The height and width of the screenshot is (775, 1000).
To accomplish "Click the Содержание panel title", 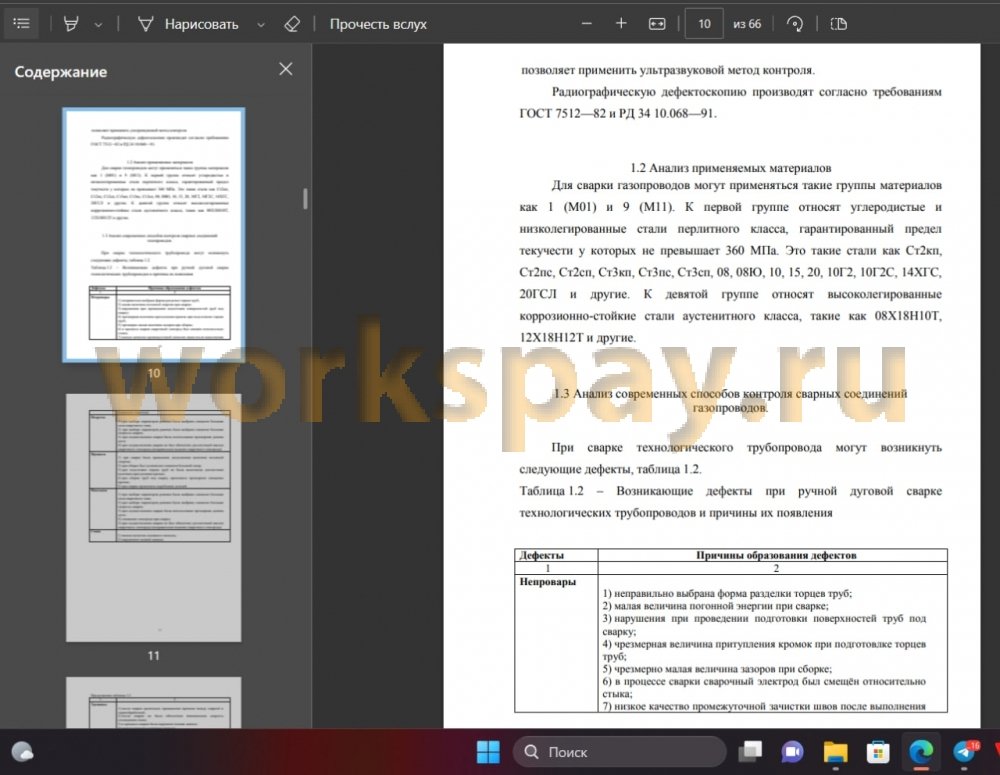I will pyautogui.click(x=61, y=72).
